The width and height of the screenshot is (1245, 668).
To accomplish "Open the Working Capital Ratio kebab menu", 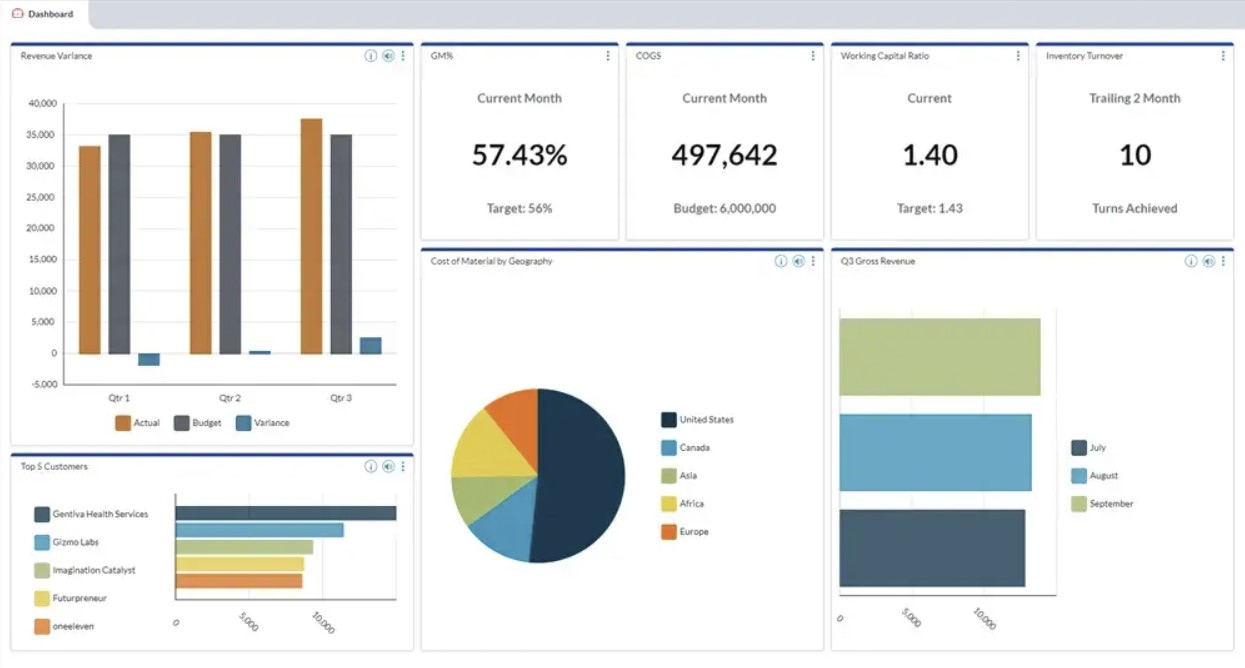I will click(x=1018, y=56).
